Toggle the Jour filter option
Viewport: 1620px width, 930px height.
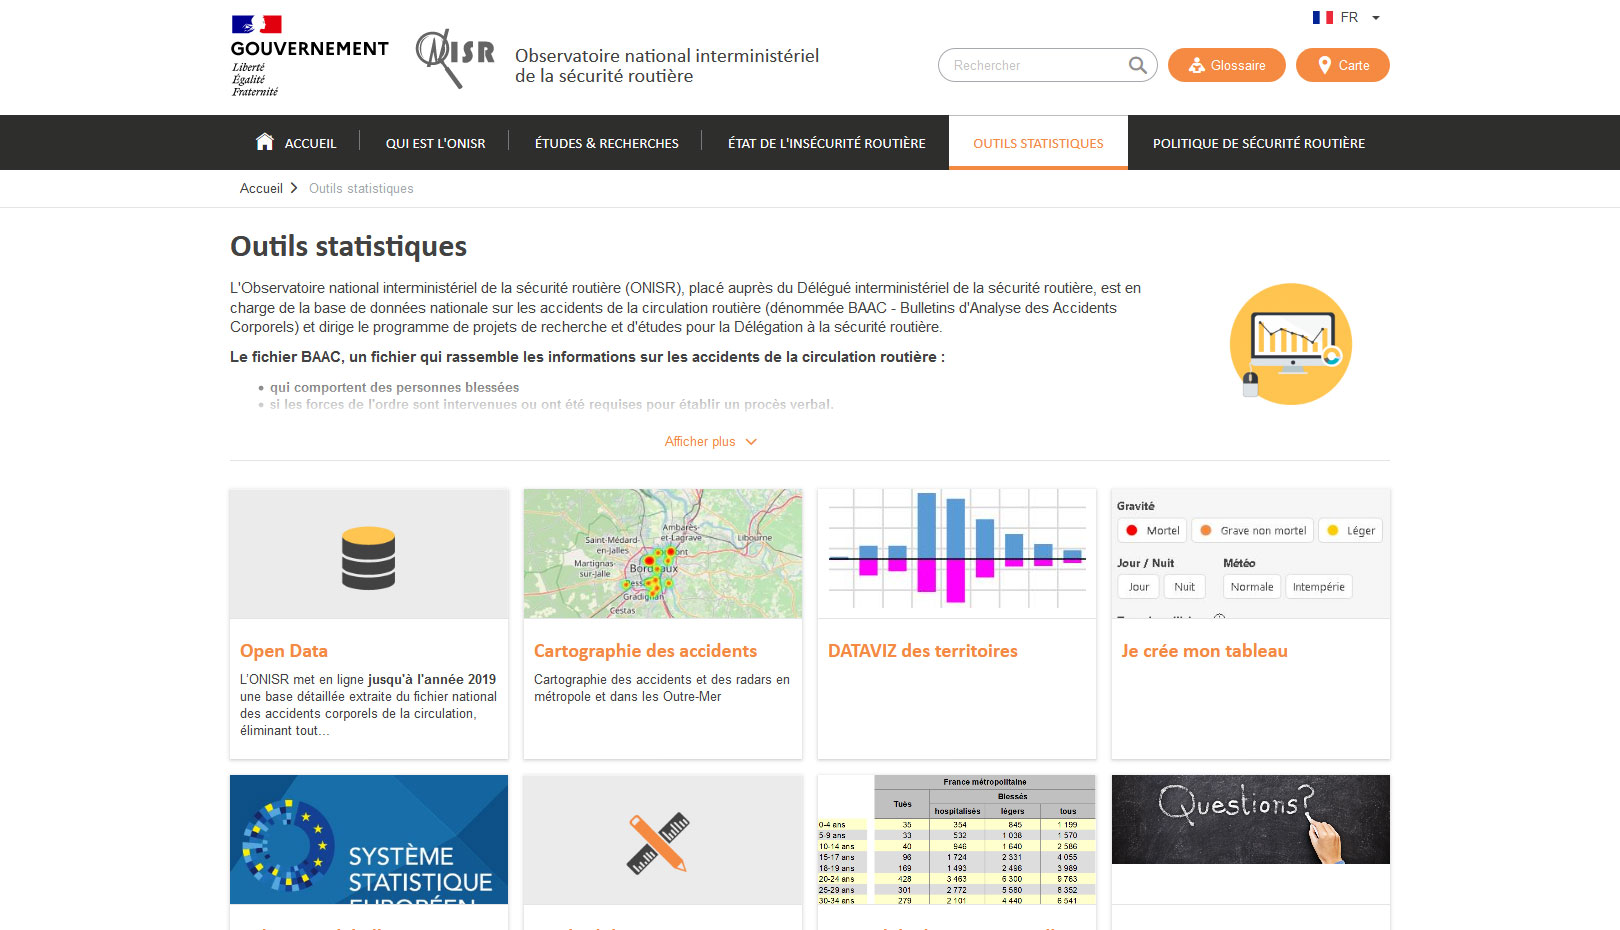pos(1138,587)
